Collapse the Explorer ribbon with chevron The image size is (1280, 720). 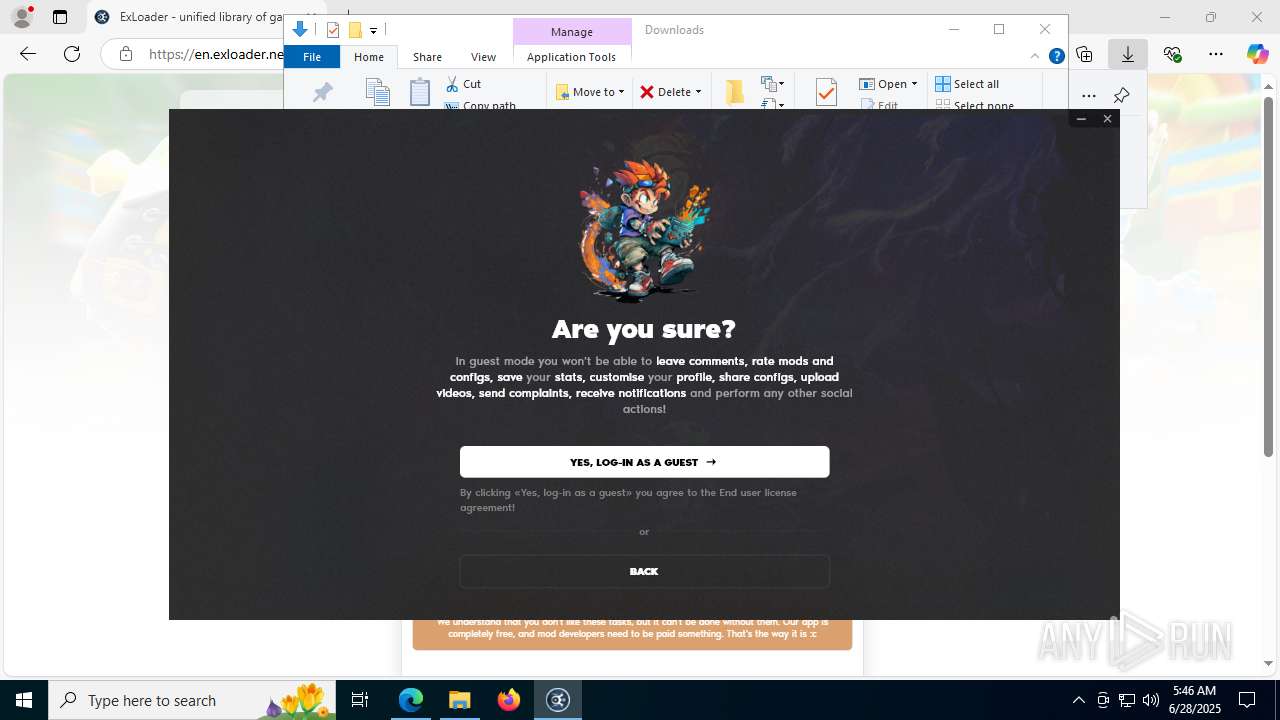pos(1035,57)
